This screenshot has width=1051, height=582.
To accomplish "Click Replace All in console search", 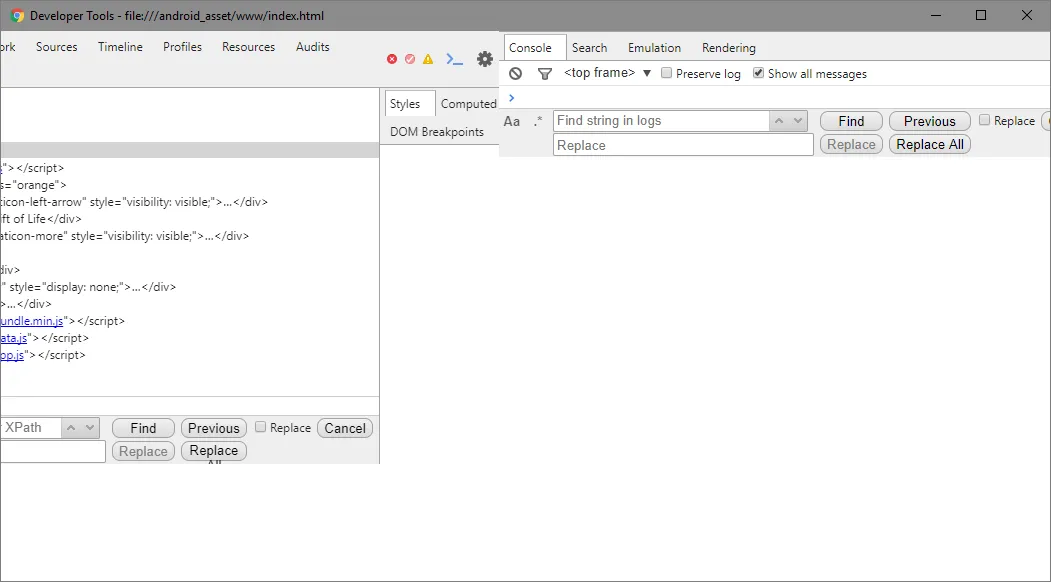I will pos(930,144).
